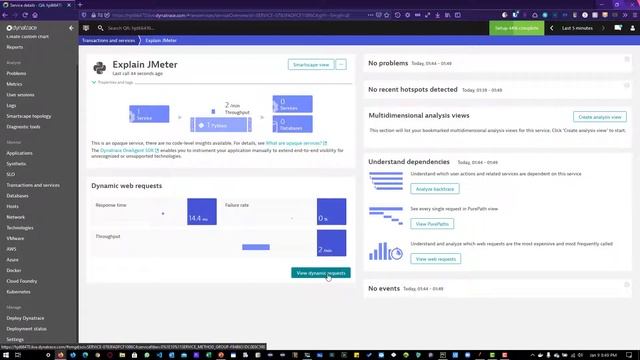Screen dimensions: 640x360
Task: Open Smartscape topology in sidebar
Action: [x=29, y=116]
